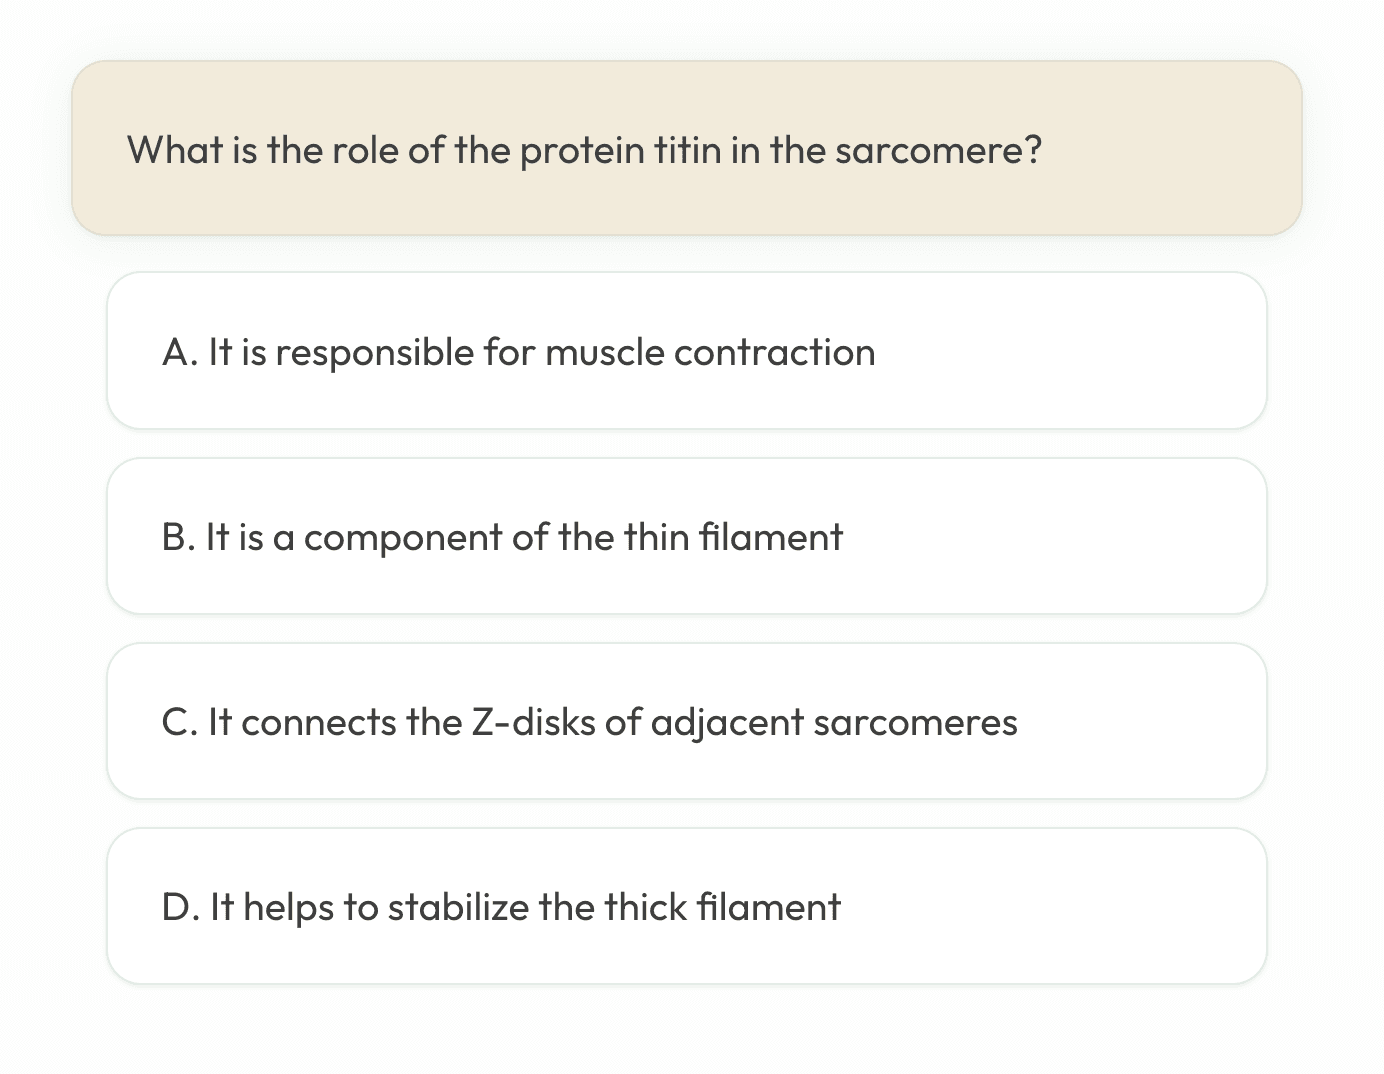Click the question text about protein titin

point(584,150)
